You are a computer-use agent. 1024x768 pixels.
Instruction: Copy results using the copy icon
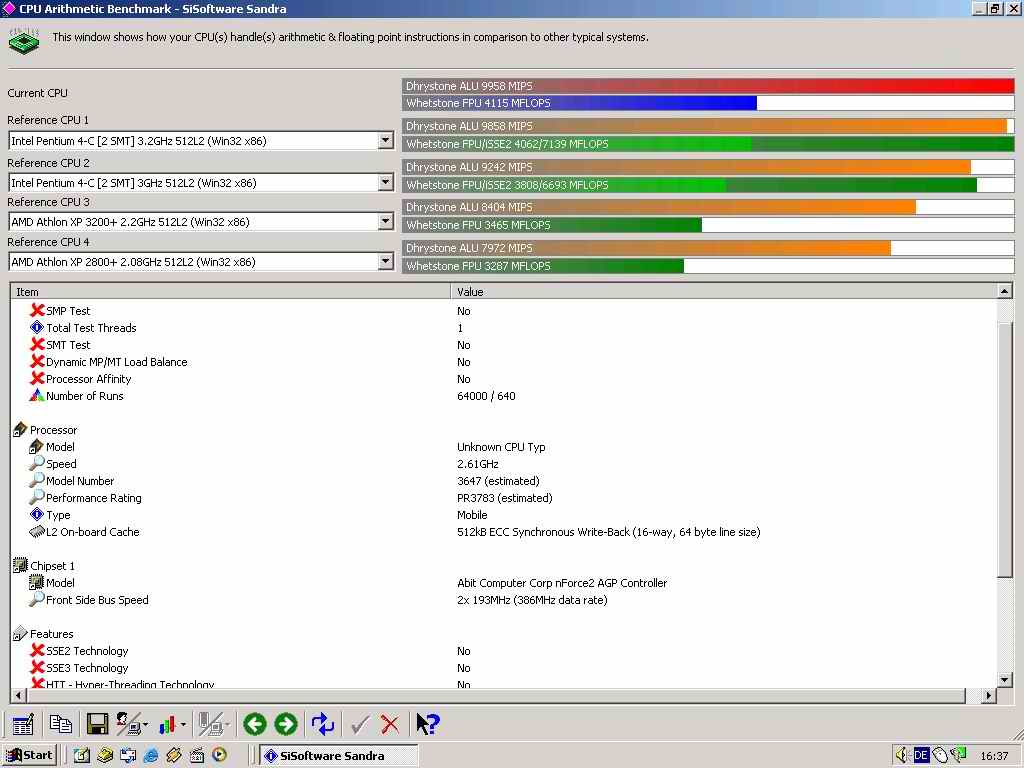point(61,724)
